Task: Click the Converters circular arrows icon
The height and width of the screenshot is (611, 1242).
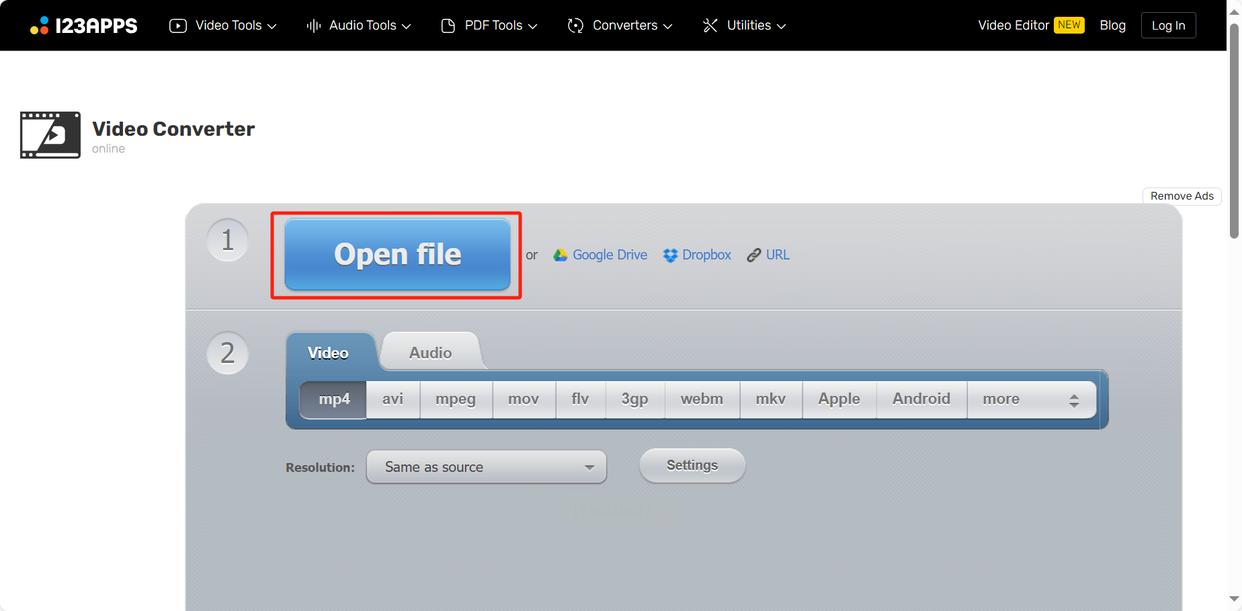Action: pos(575,25)
